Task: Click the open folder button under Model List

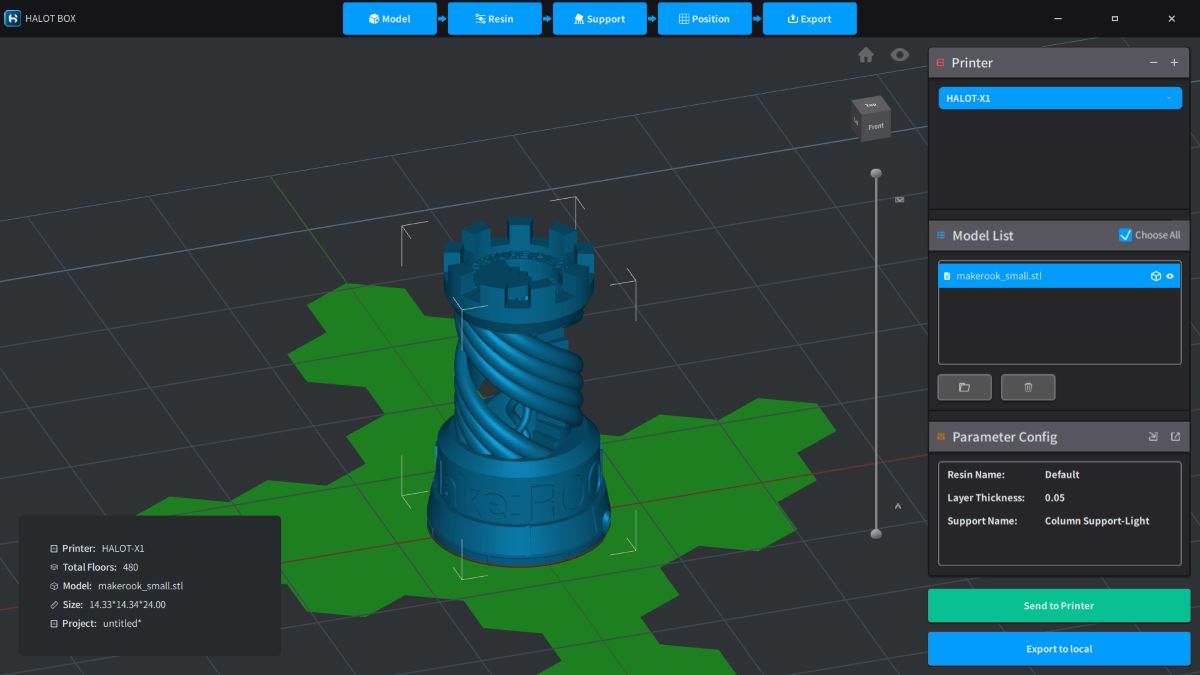Action: pos(965,387)
